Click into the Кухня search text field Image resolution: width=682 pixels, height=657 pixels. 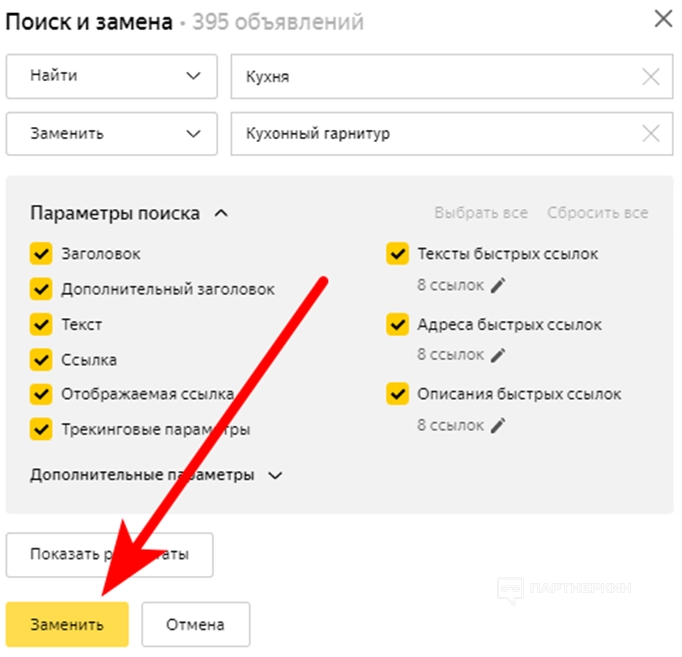point(430,77)
